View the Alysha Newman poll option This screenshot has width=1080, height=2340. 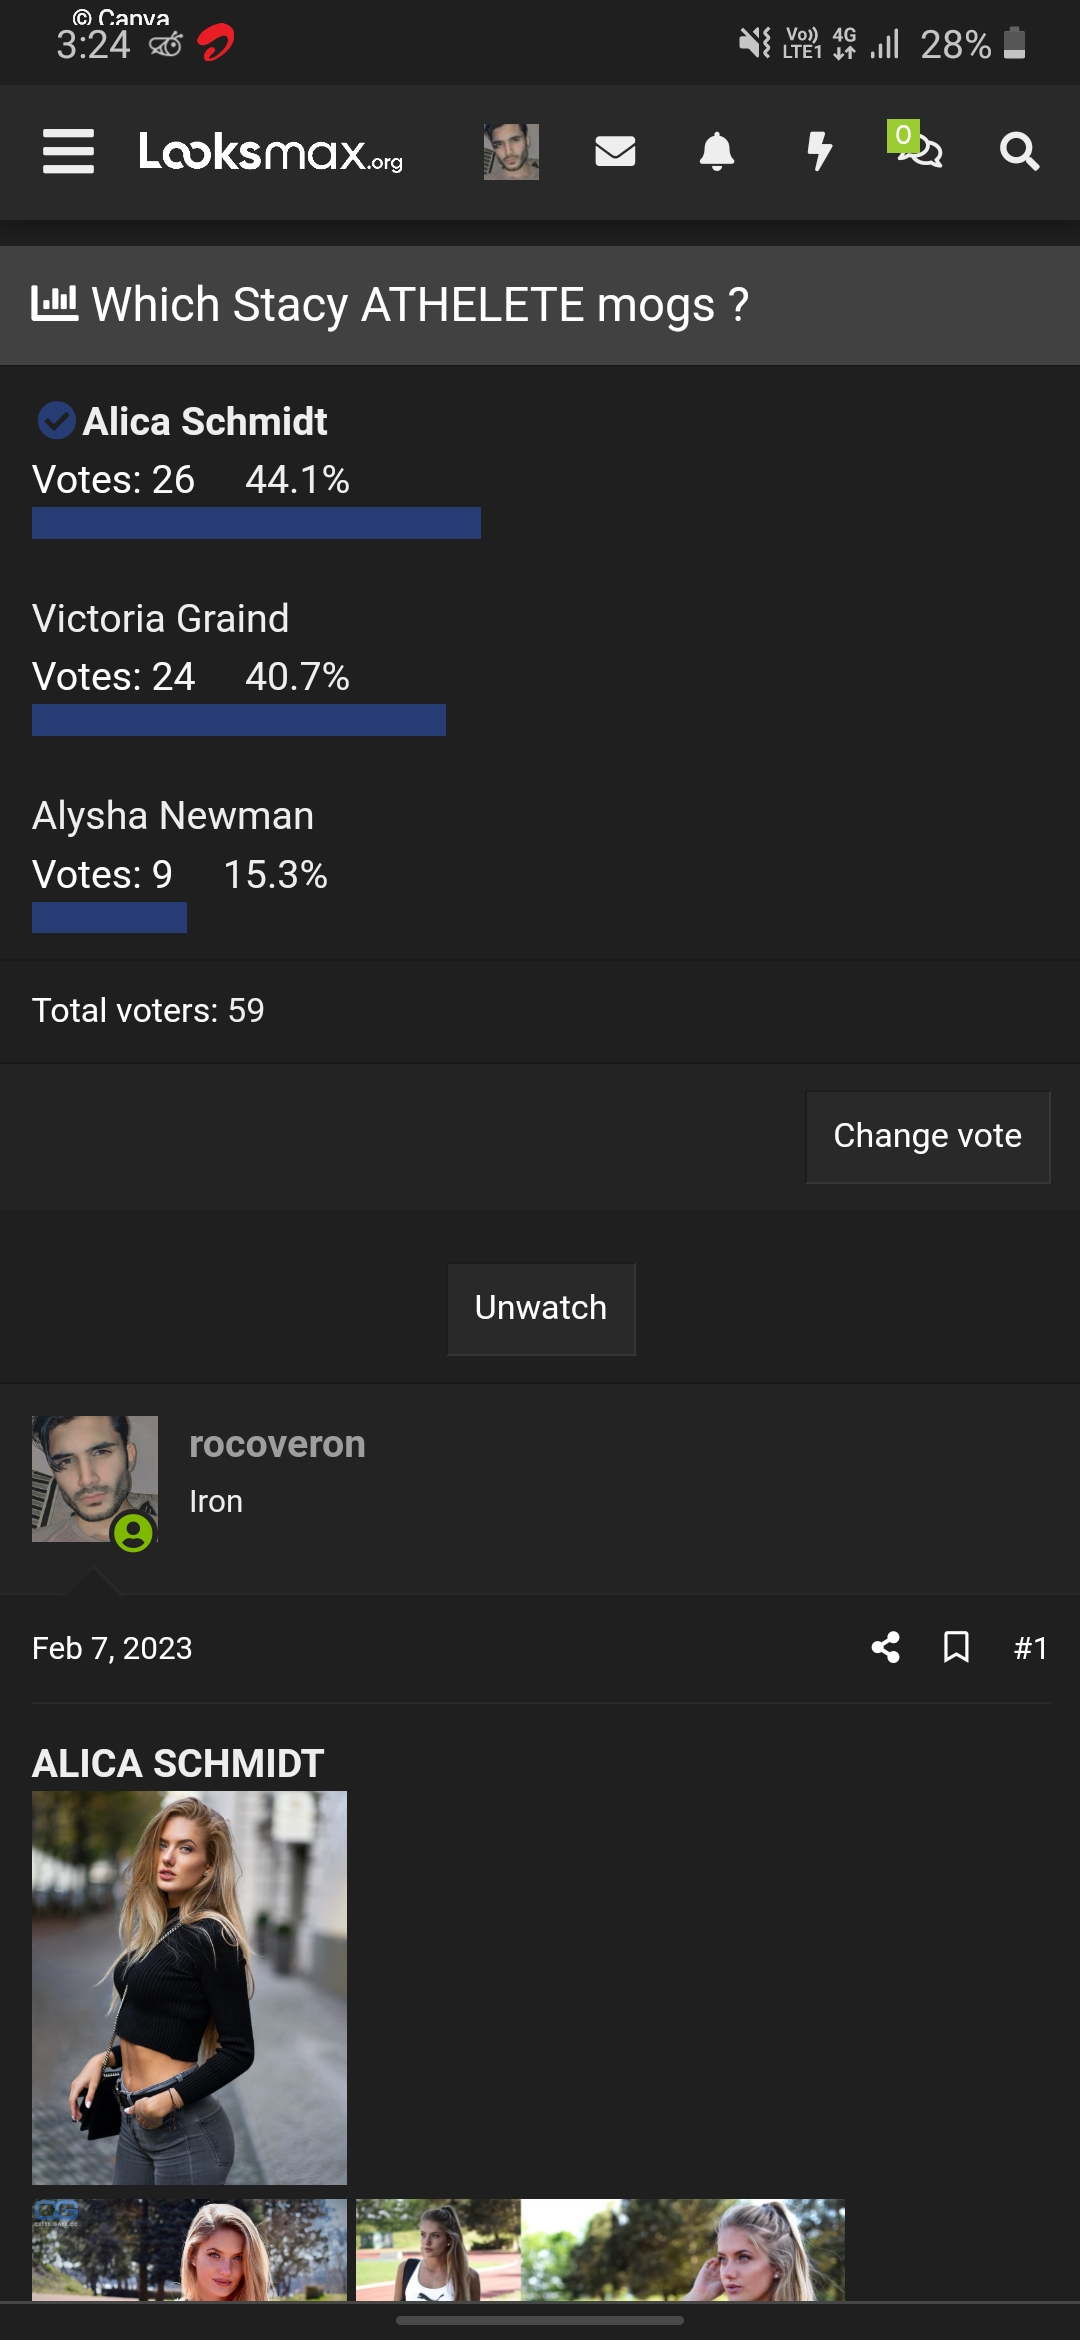click(173, 815)
